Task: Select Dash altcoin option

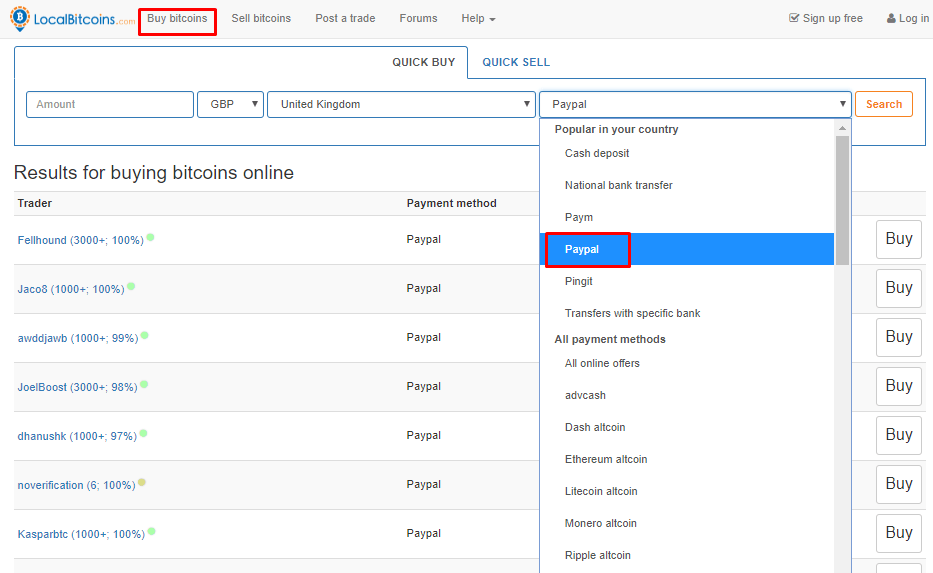Action: [687, 427]
